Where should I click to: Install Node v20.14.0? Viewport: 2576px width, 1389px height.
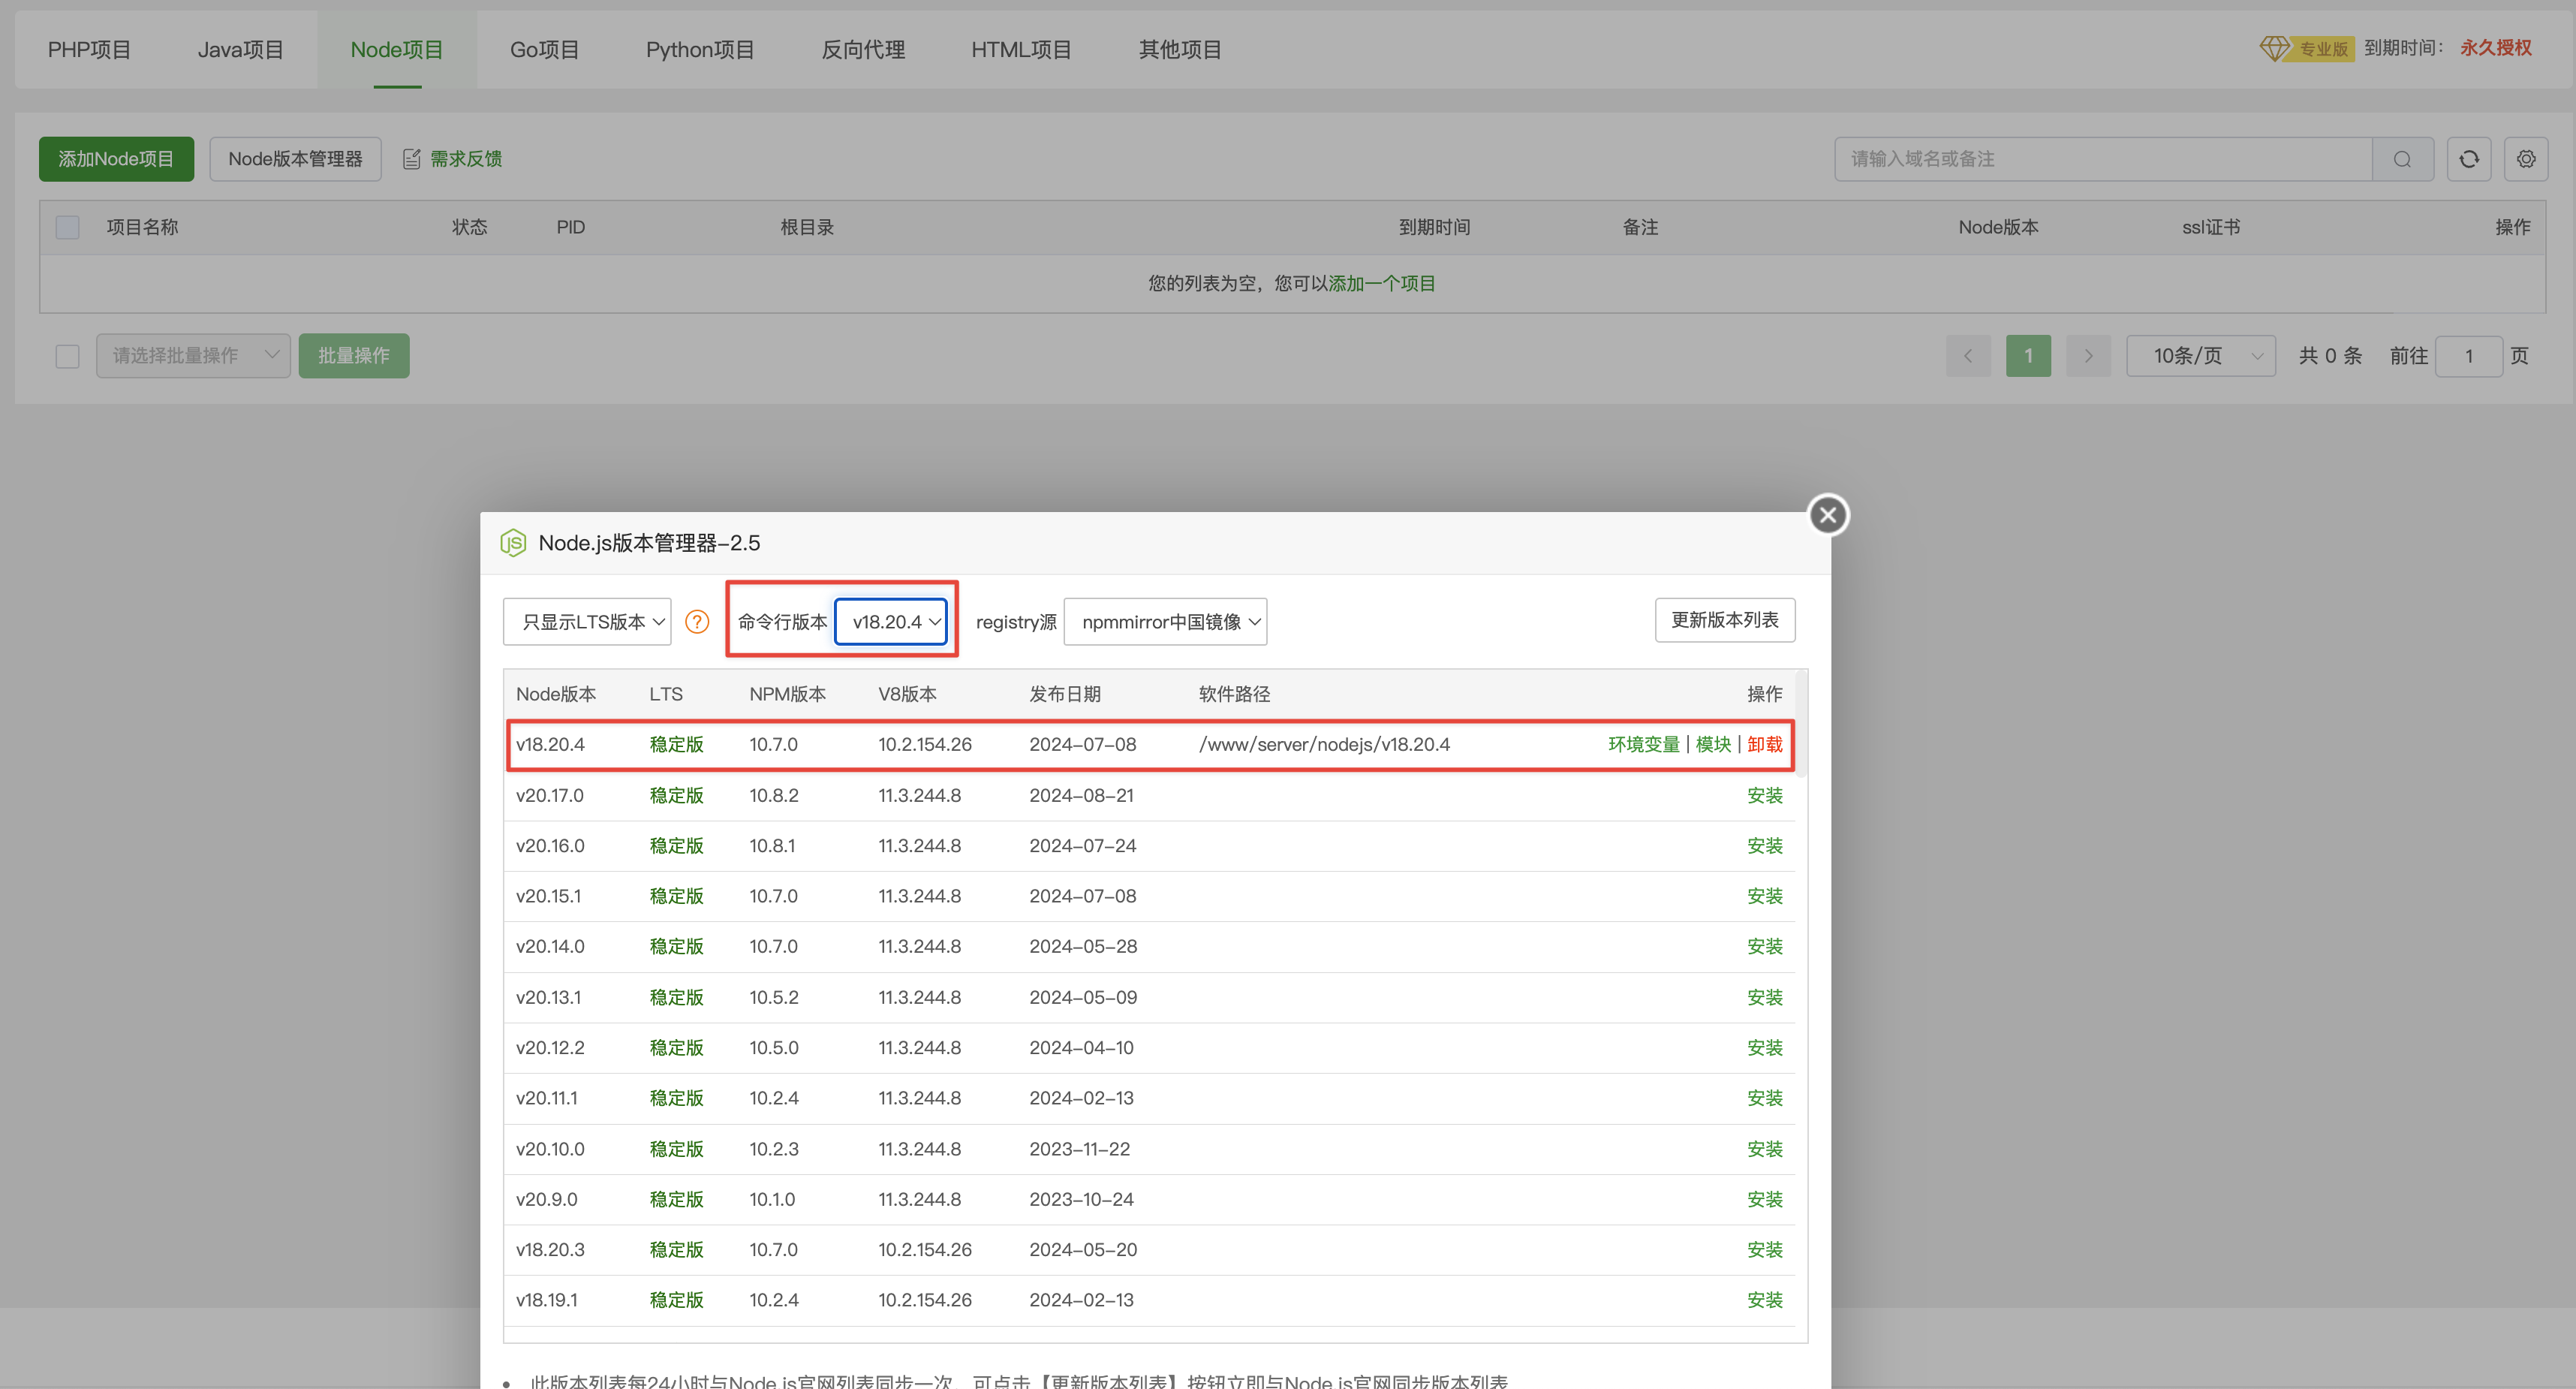coord(1765,946)
